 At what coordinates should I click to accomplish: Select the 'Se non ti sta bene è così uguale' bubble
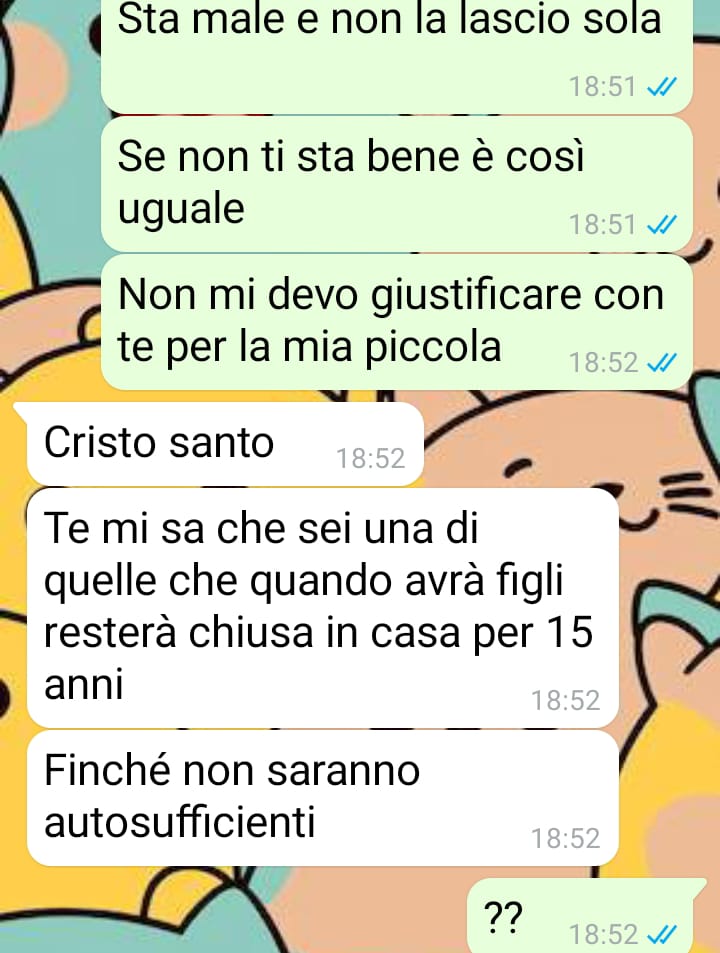[396, 184]
